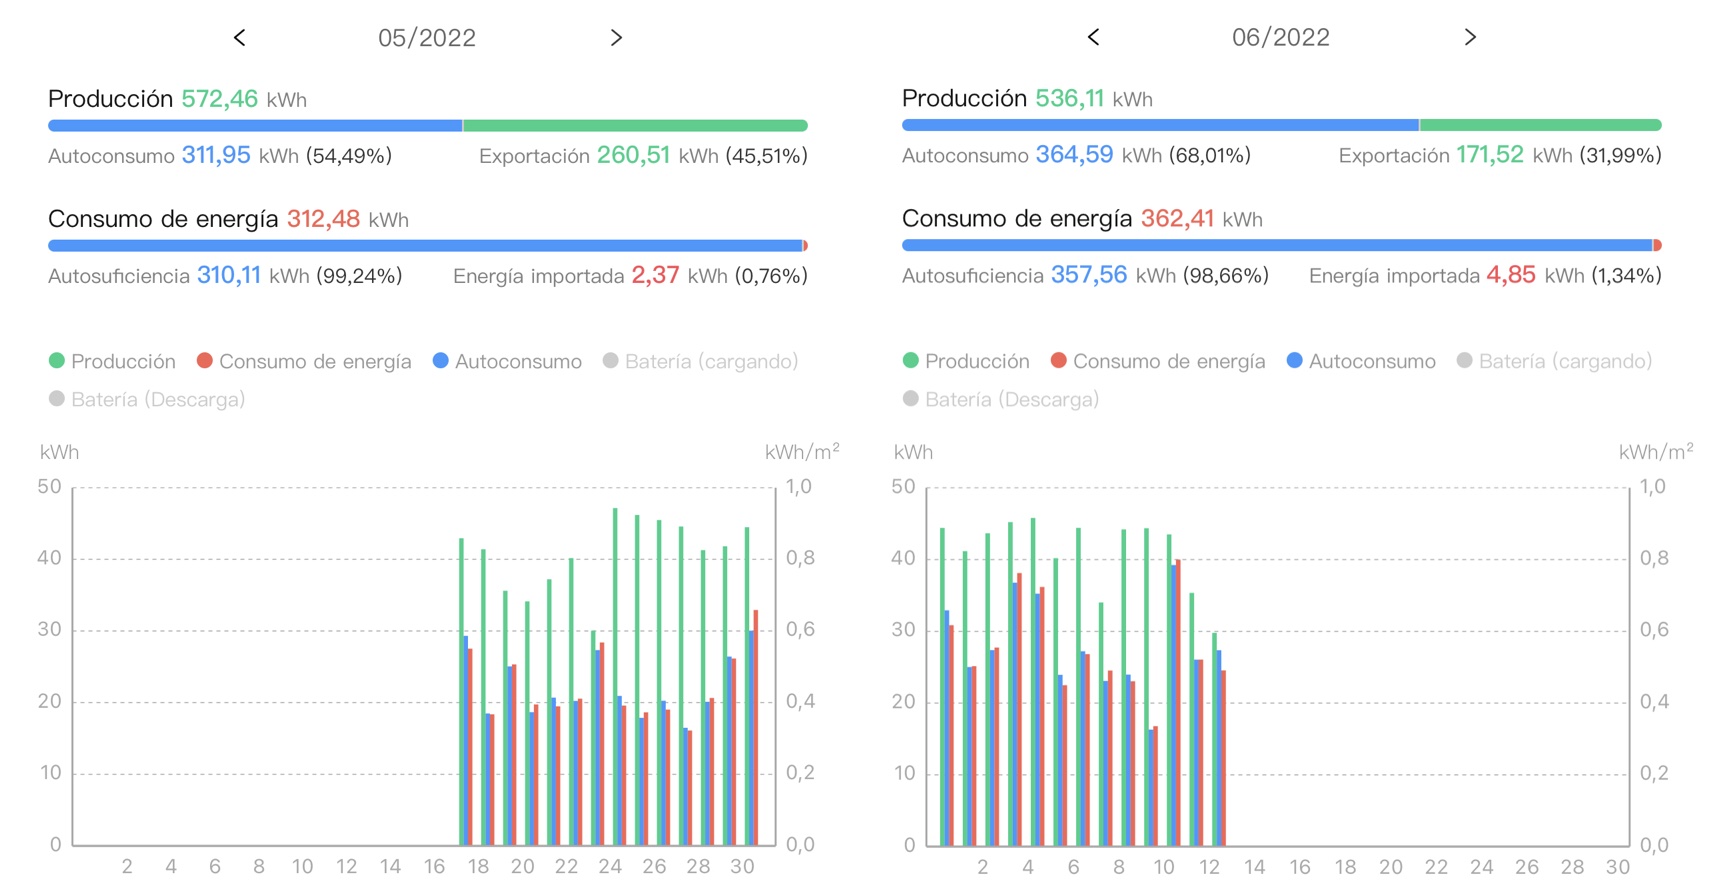Click previous month arrow beside 06/2022
Screen dimensions: 1710x890
(x=1093, y=37)
